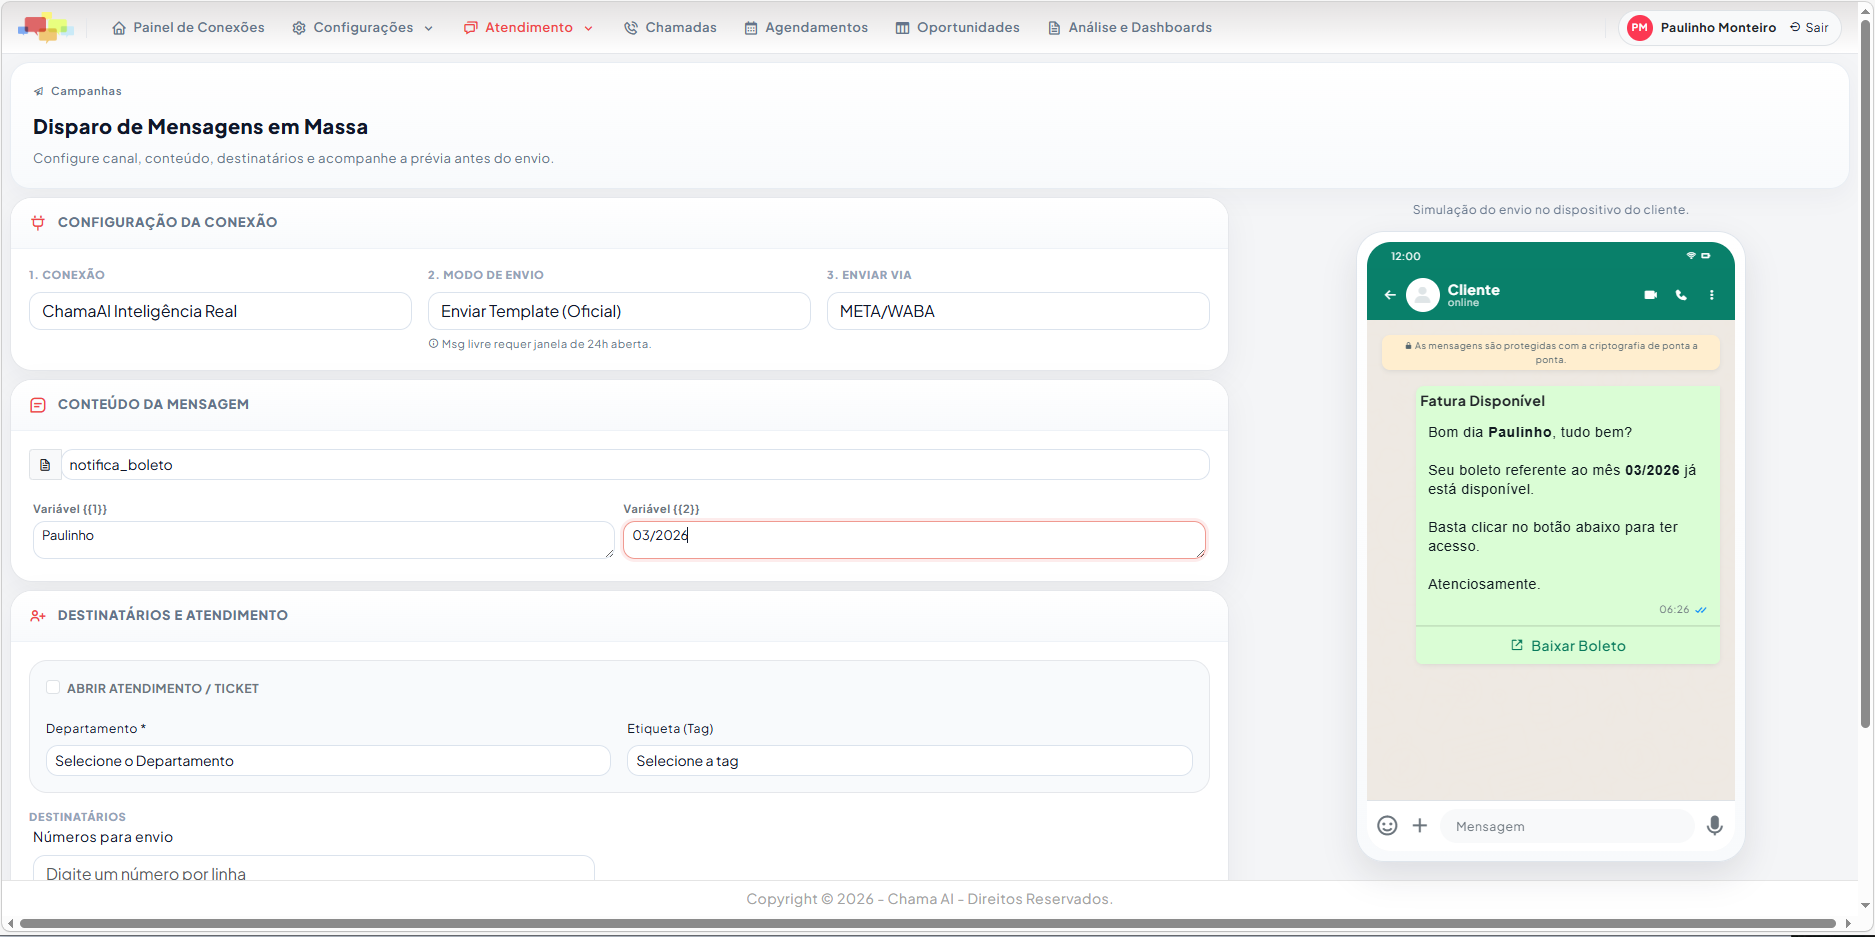Open the Selecione a tag dropdown
This screenshot has height=937, width=1875.
pos(910,761)
